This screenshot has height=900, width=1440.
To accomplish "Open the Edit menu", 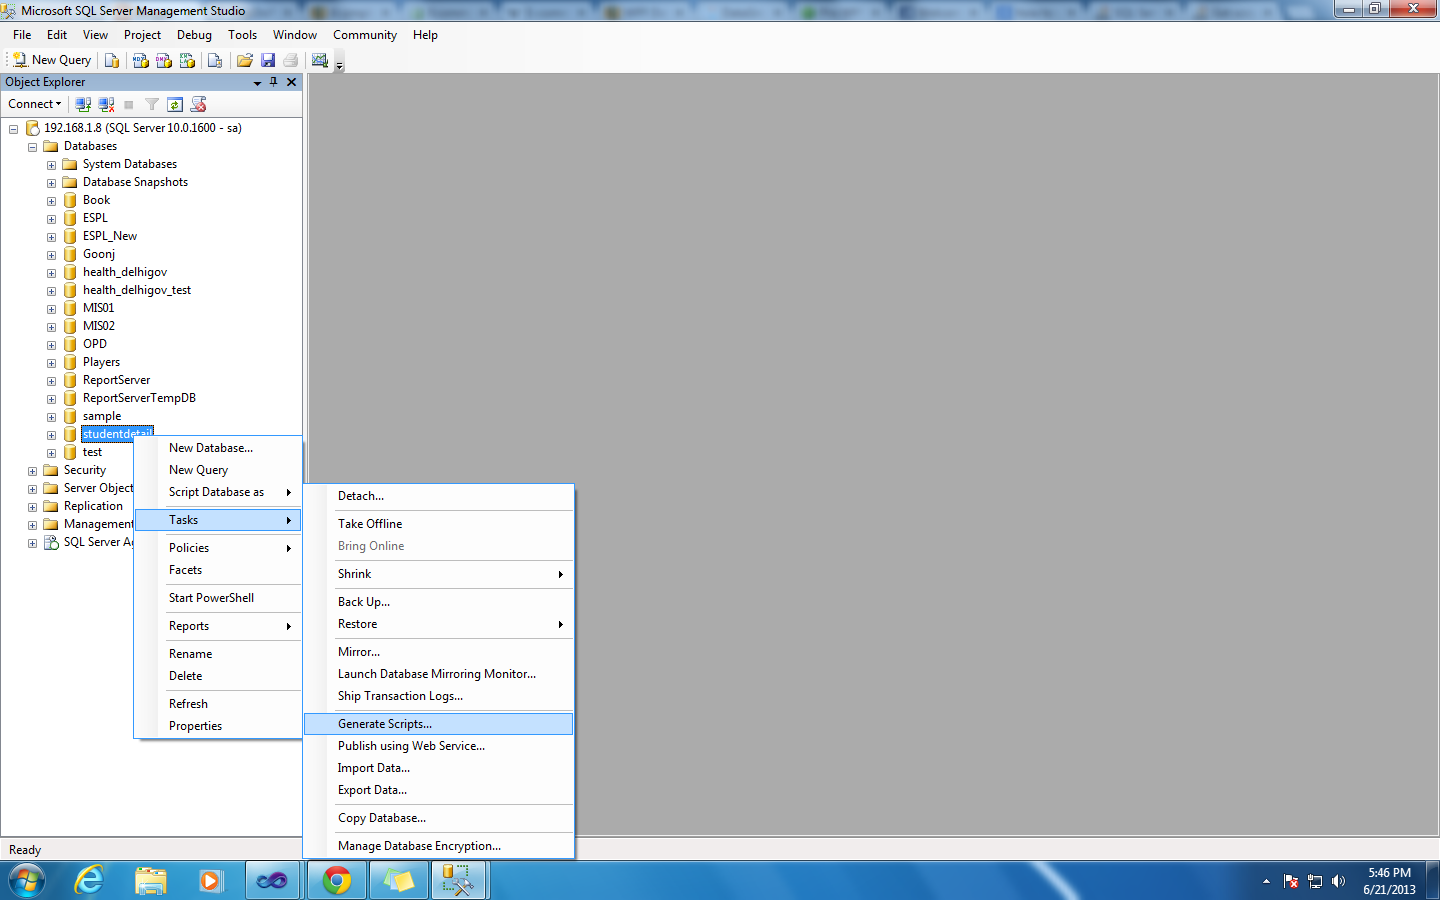I will click(x=57, y=35).
